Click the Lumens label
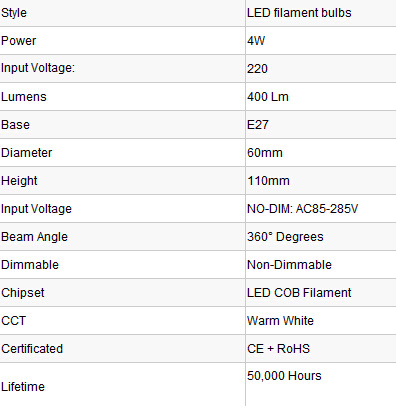 24,97
